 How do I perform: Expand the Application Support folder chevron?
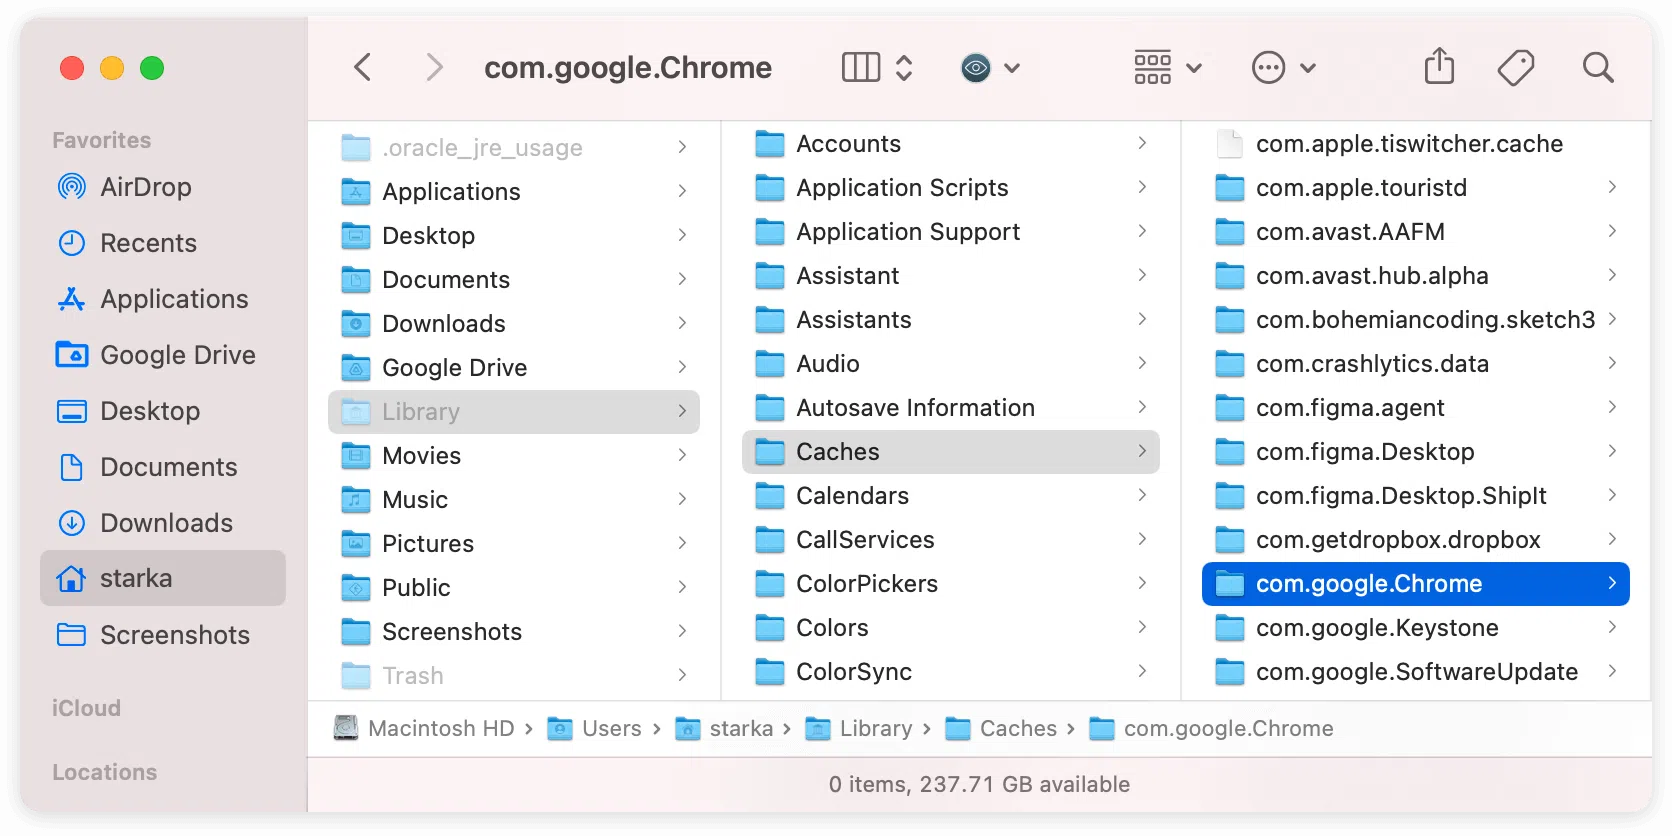[1142, 231]
